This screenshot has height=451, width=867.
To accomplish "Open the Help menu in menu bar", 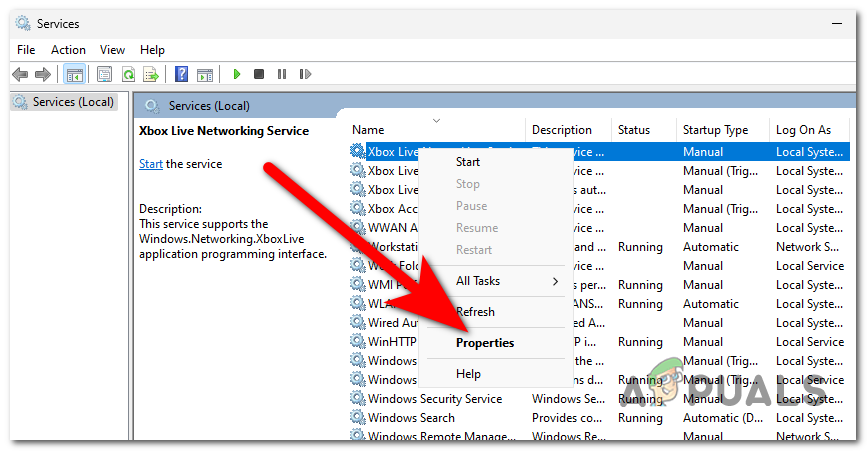I will 152,50.
